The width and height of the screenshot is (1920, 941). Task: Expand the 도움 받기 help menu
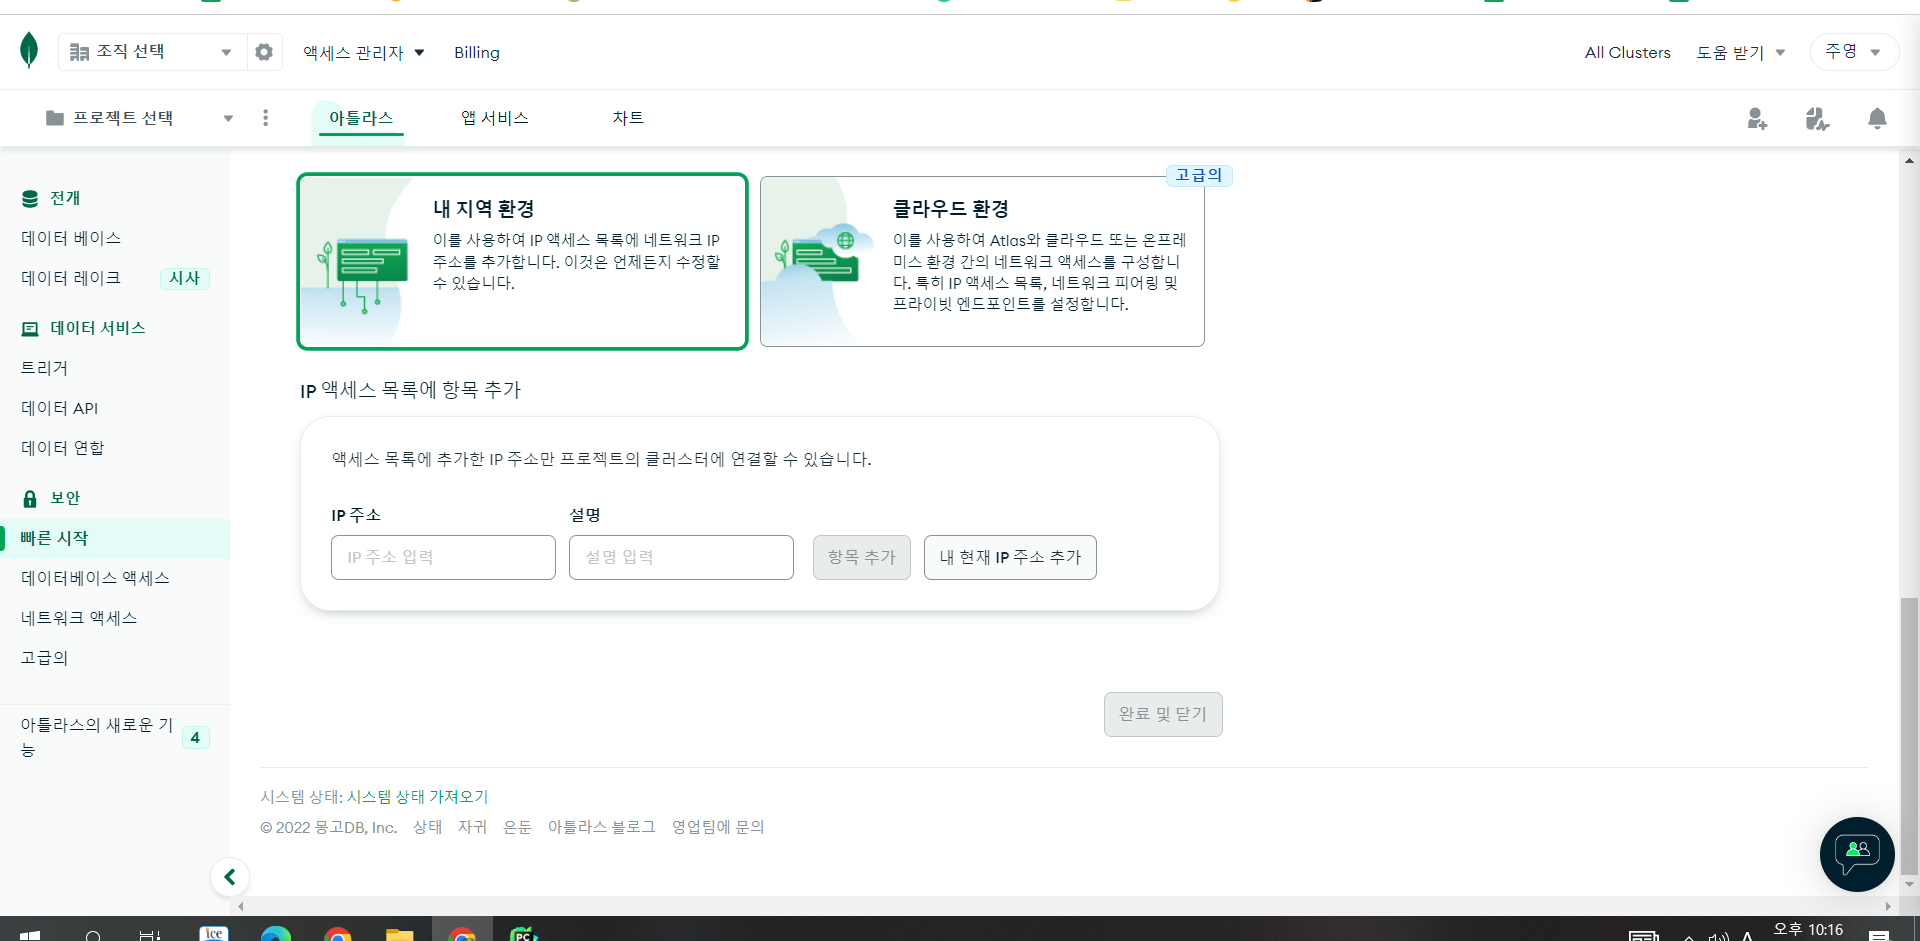coord(1740,53)
